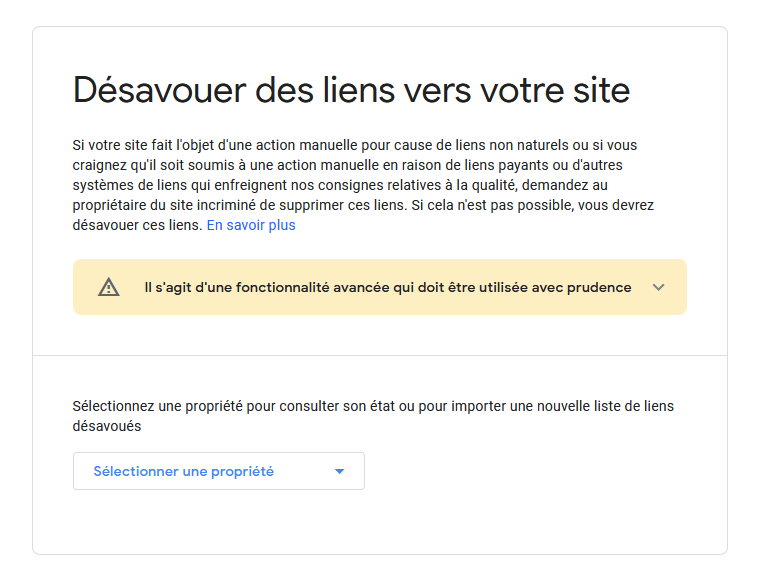Image resolution: width=760 pixels, height=587 pixels.
Task: Click the 'Désavouer des liens vers votre site' heading
Action: [x=351, y=90]
